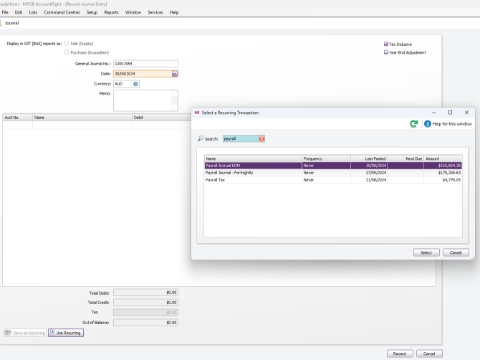Open the File menu

[5, 12]
